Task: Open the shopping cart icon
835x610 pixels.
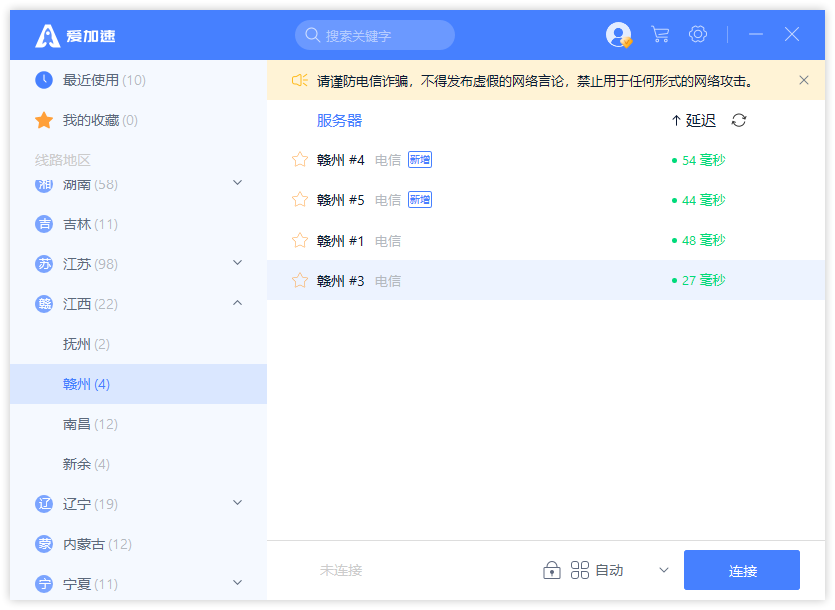Action: pyautogui.click(x=660, y=35)
